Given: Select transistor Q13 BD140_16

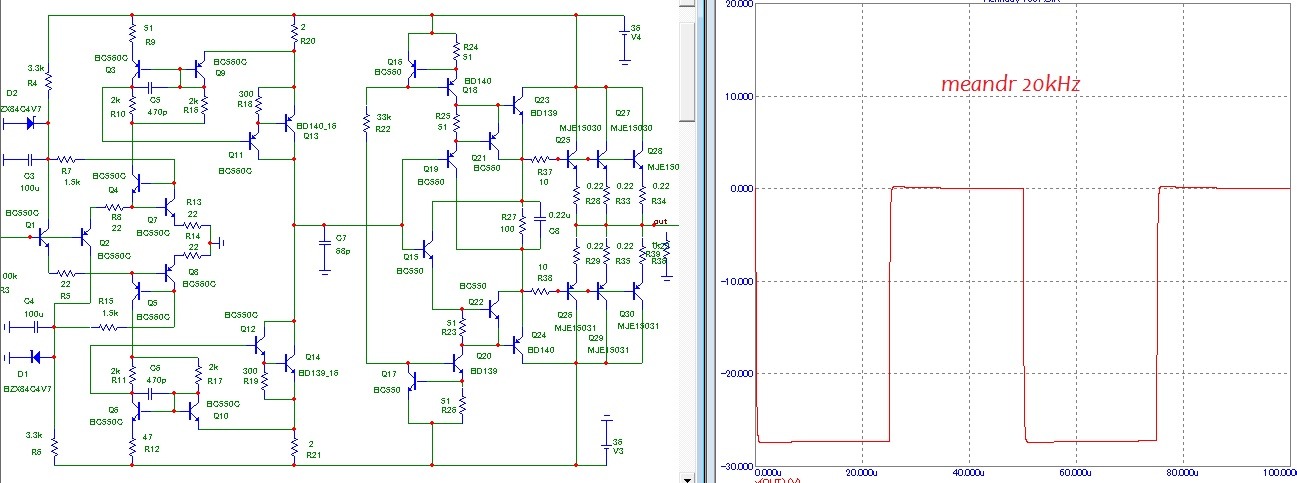Looking at the screenshot, I should pyautogui.click(x=289, y=124).
